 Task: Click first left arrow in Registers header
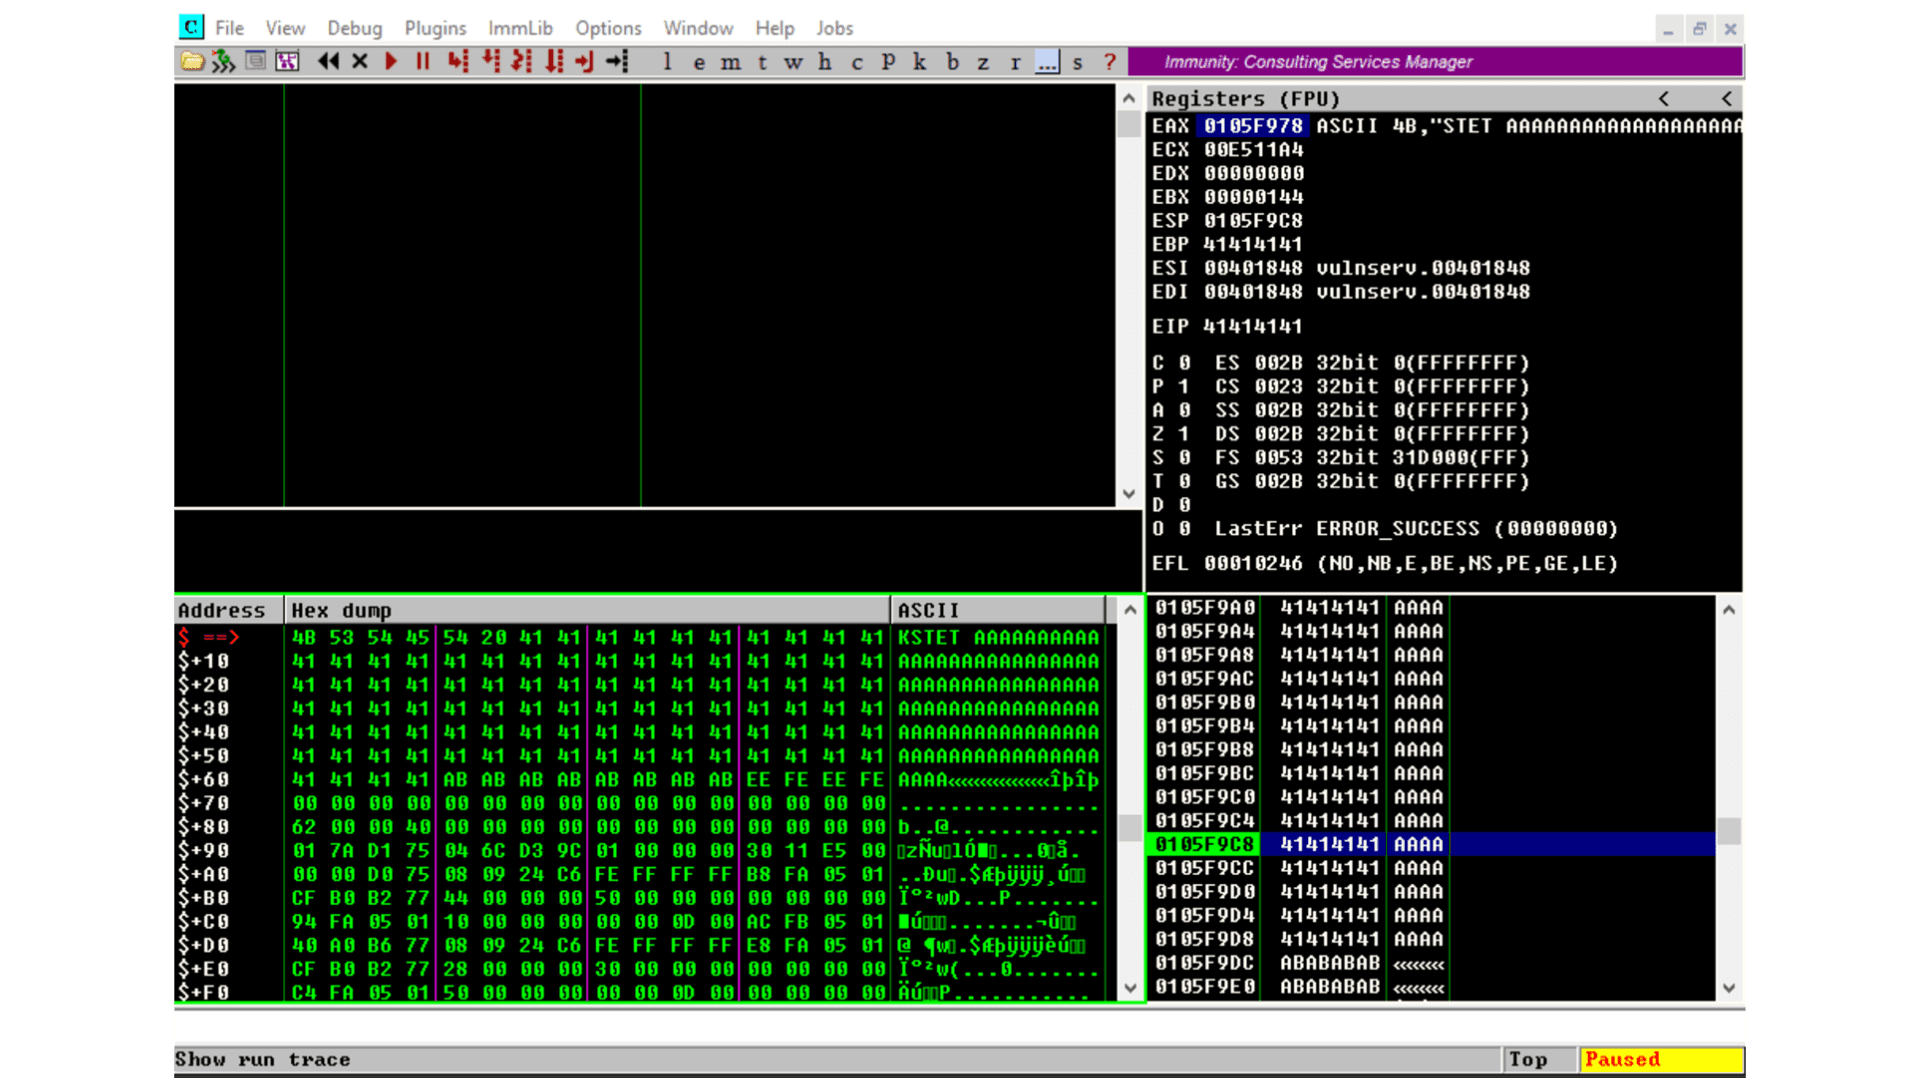(x=1664, y=98)
